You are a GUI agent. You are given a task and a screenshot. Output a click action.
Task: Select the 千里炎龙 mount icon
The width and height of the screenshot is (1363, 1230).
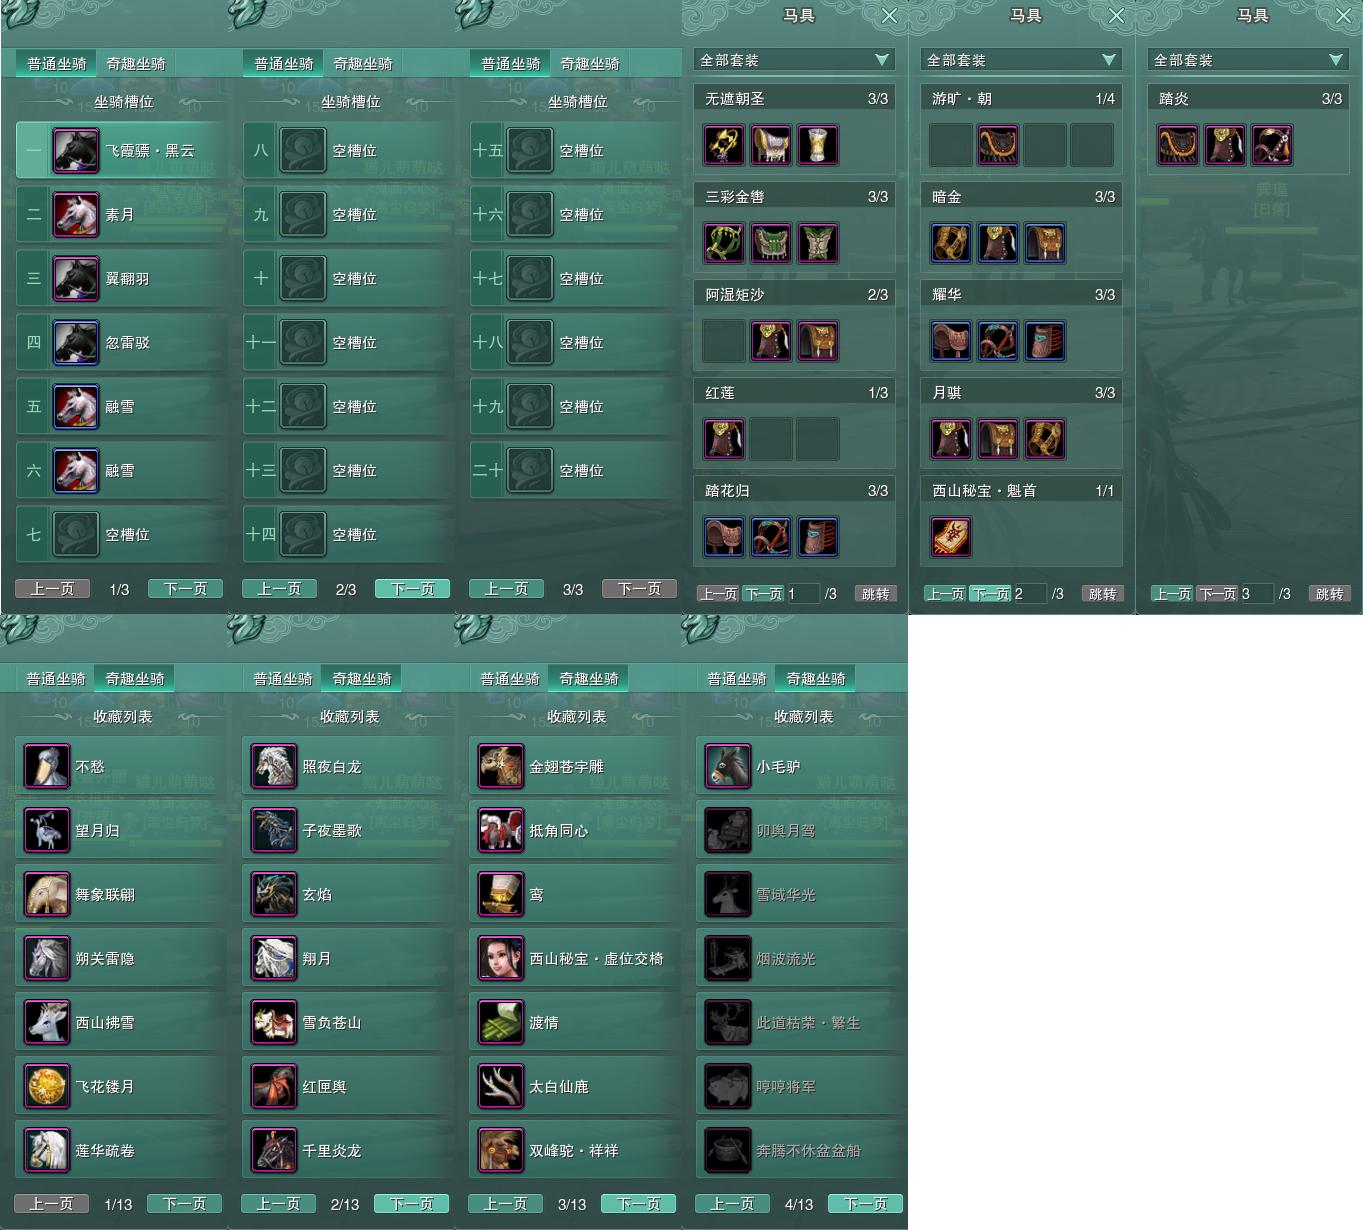(x=274, y=1151)
